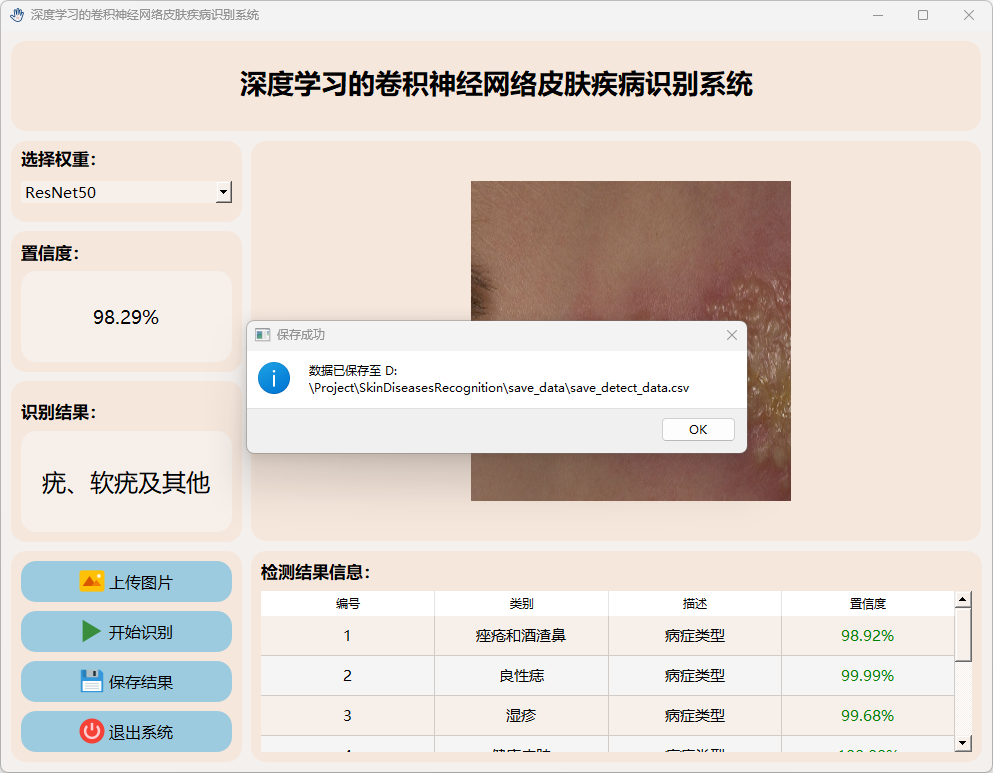Click the red power icon on 退出系统
This screenshot has height=773, width=993.
click(x=92, y=731)
